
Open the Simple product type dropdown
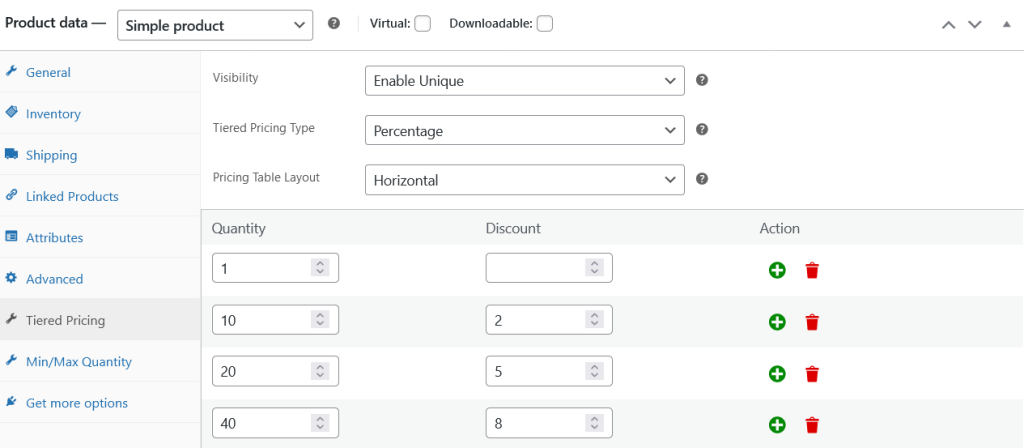214,25
